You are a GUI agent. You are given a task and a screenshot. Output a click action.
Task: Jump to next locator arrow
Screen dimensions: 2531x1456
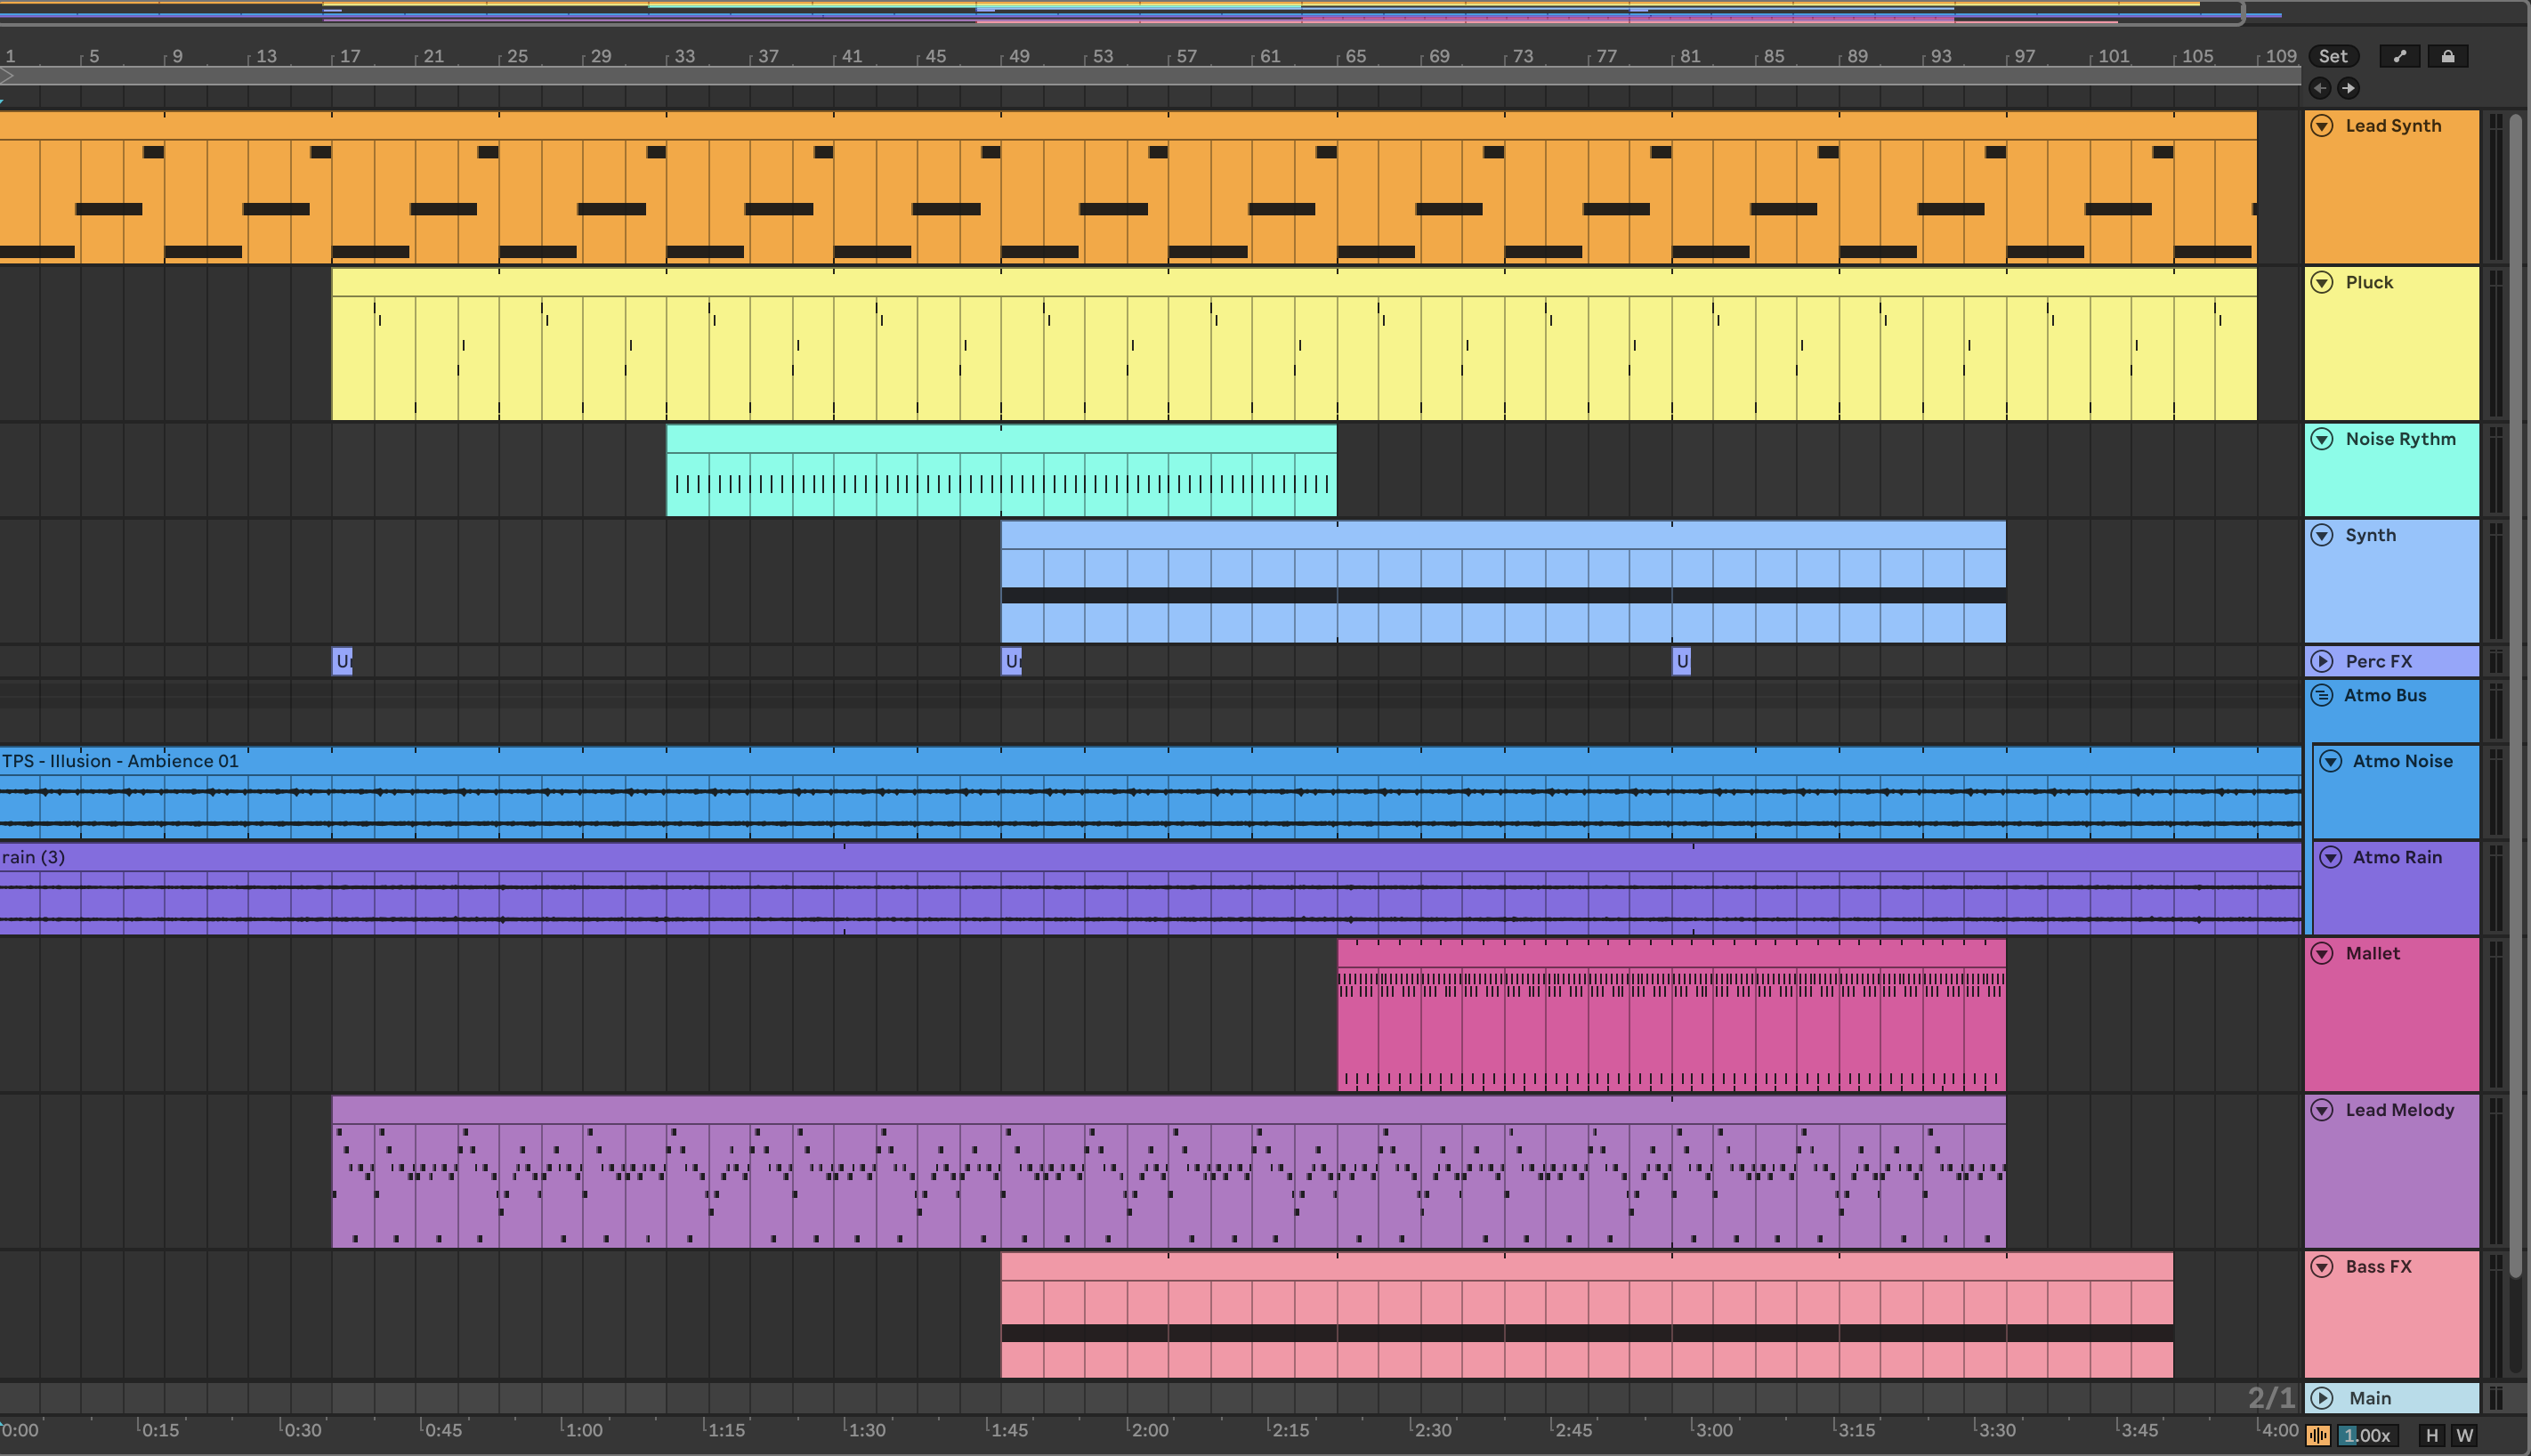2348,88
